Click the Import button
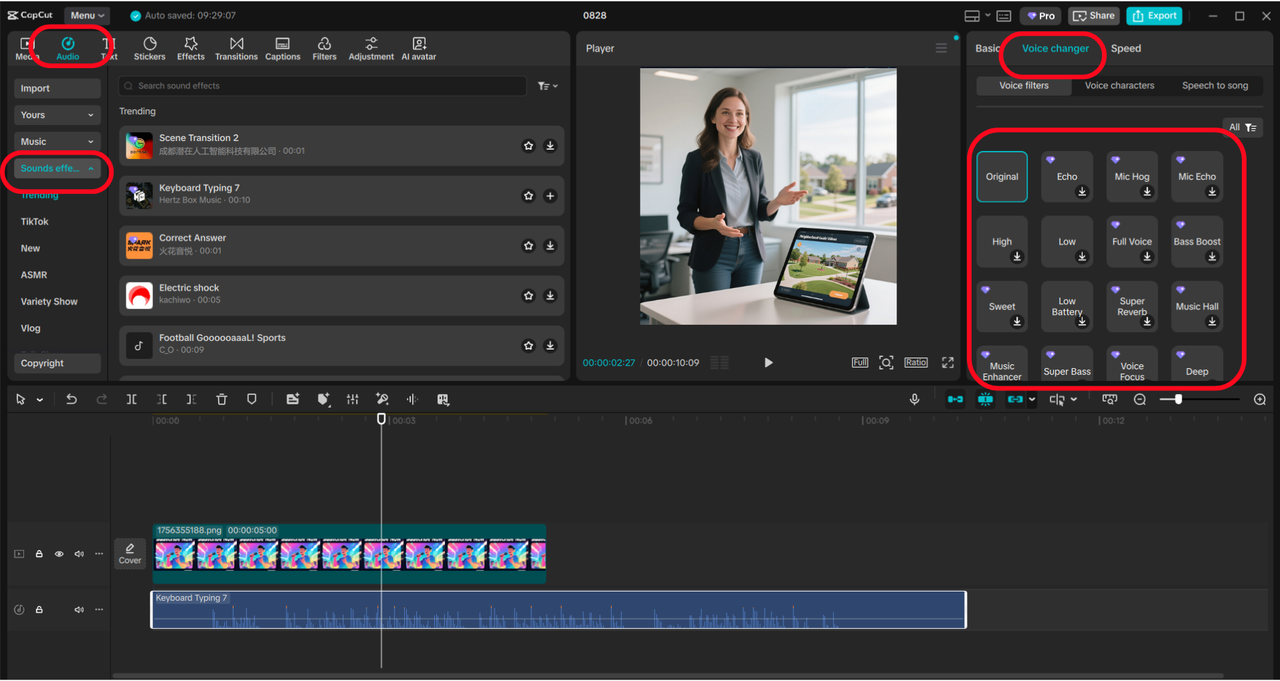Screen dimensions: 1280x681 pyautogui.click(x=57, y=88)
